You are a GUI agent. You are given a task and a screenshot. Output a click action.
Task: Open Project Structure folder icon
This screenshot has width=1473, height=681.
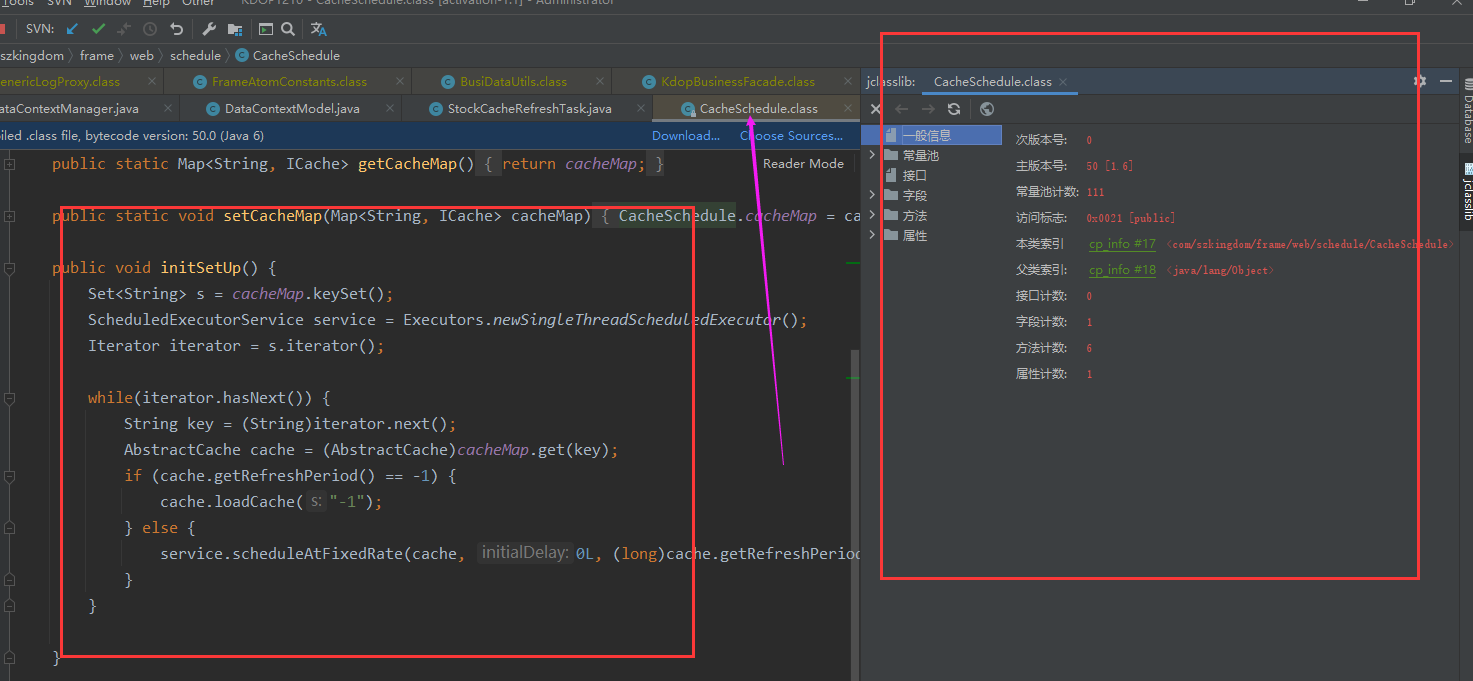pos(235,29)
